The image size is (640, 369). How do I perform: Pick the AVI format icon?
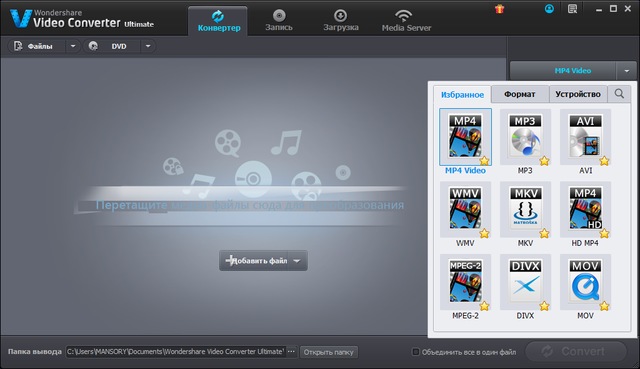[585, 136]
